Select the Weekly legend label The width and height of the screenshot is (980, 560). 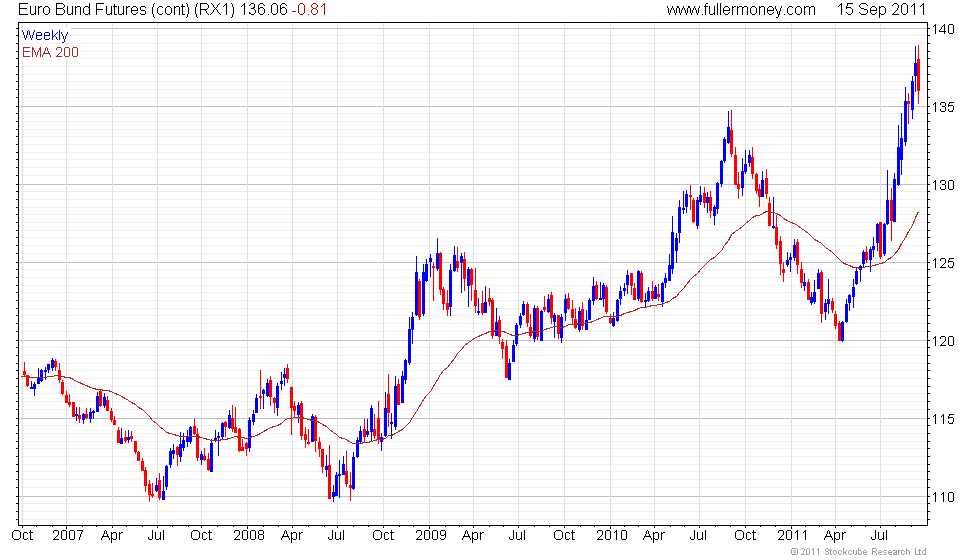point(45,35)
